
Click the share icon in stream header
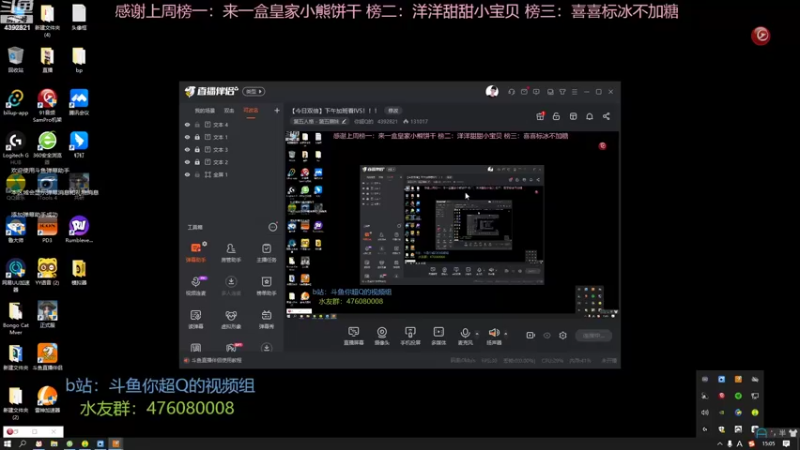(x=606, y=116)
